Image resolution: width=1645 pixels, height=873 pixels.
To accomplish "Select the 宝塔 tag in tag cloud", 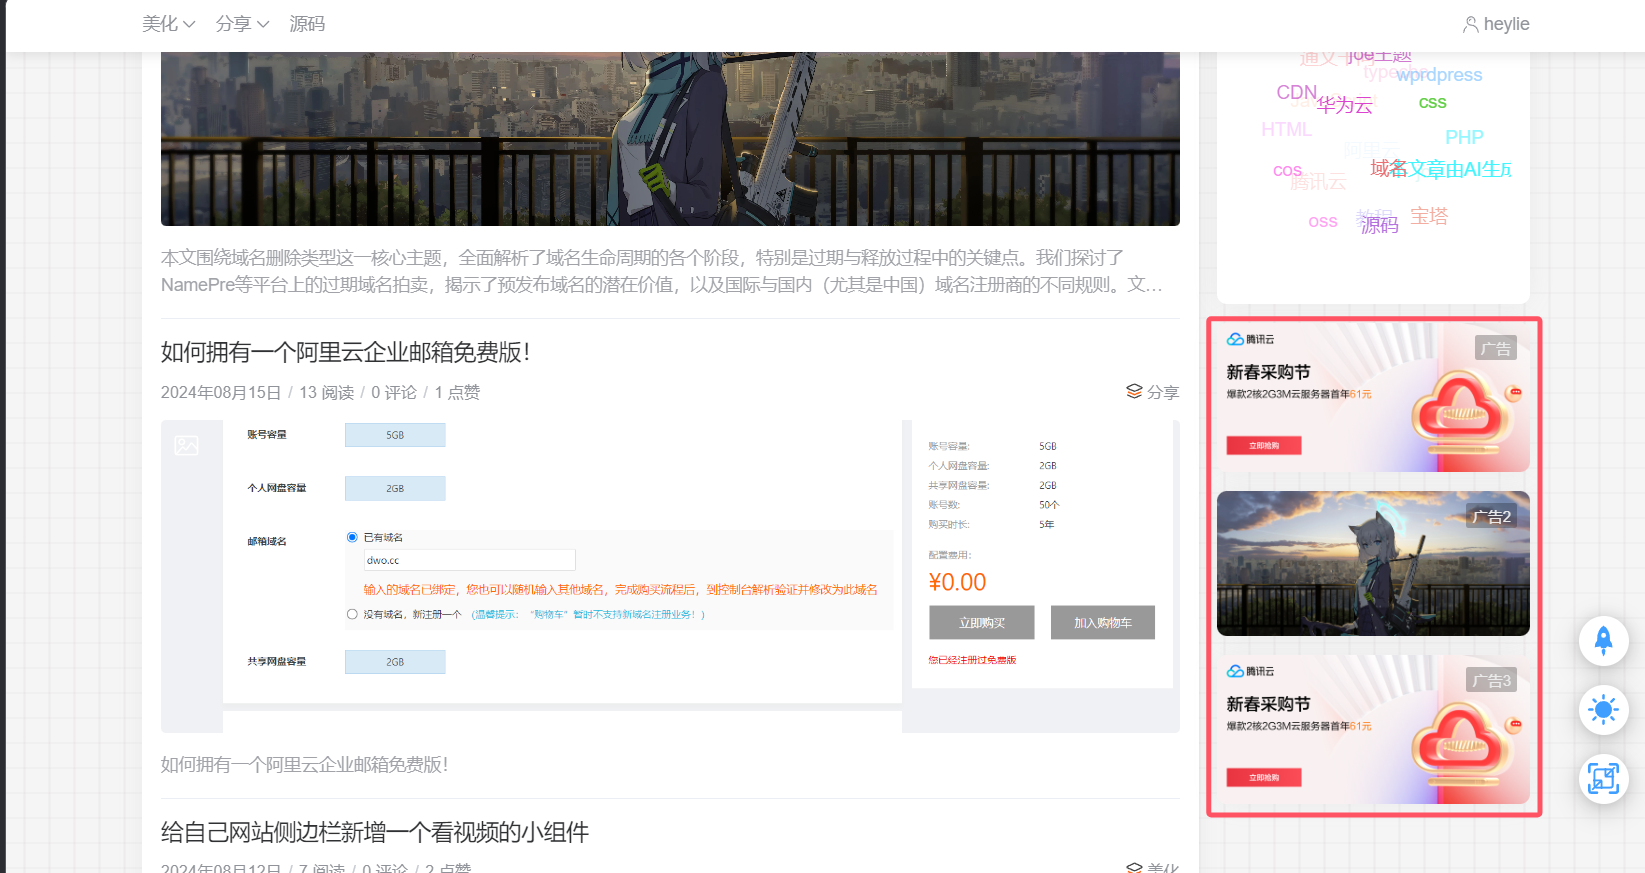I will point(1429,216).
